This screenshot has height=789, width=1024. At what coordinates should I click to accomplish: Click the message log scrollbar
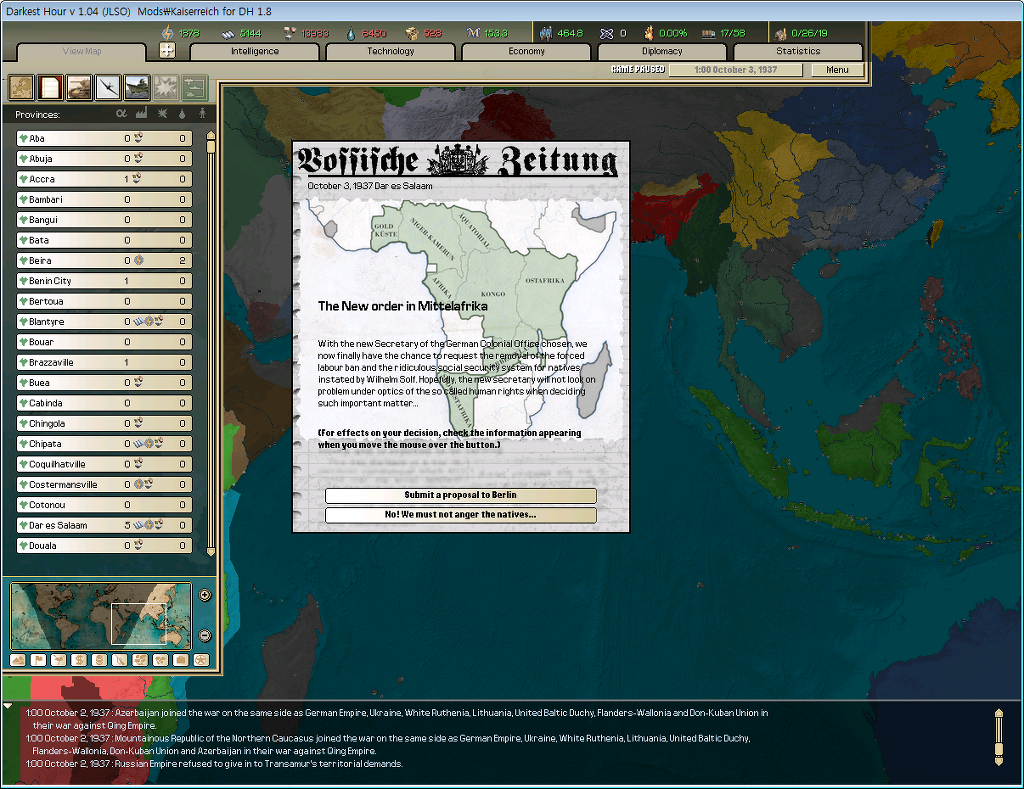(998, 737)
